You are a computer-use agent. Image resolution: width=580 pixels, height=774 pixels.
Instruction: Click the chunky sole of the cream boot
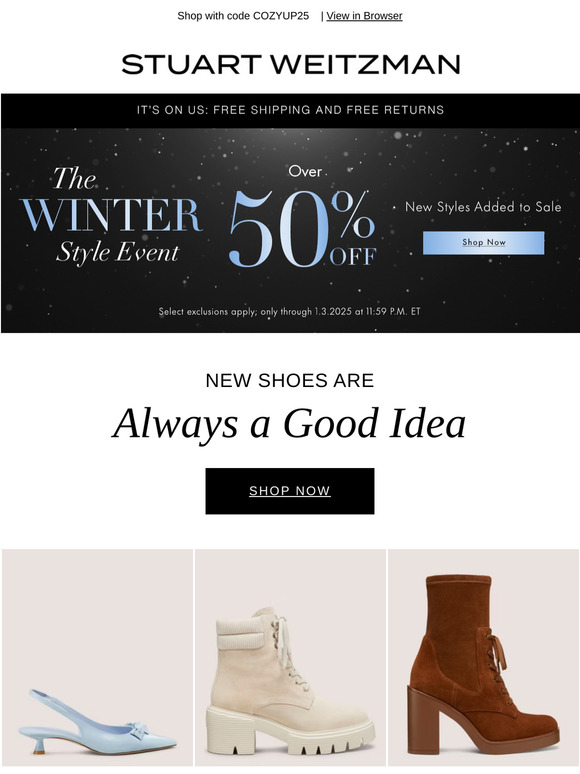click(x=291, y=736)
